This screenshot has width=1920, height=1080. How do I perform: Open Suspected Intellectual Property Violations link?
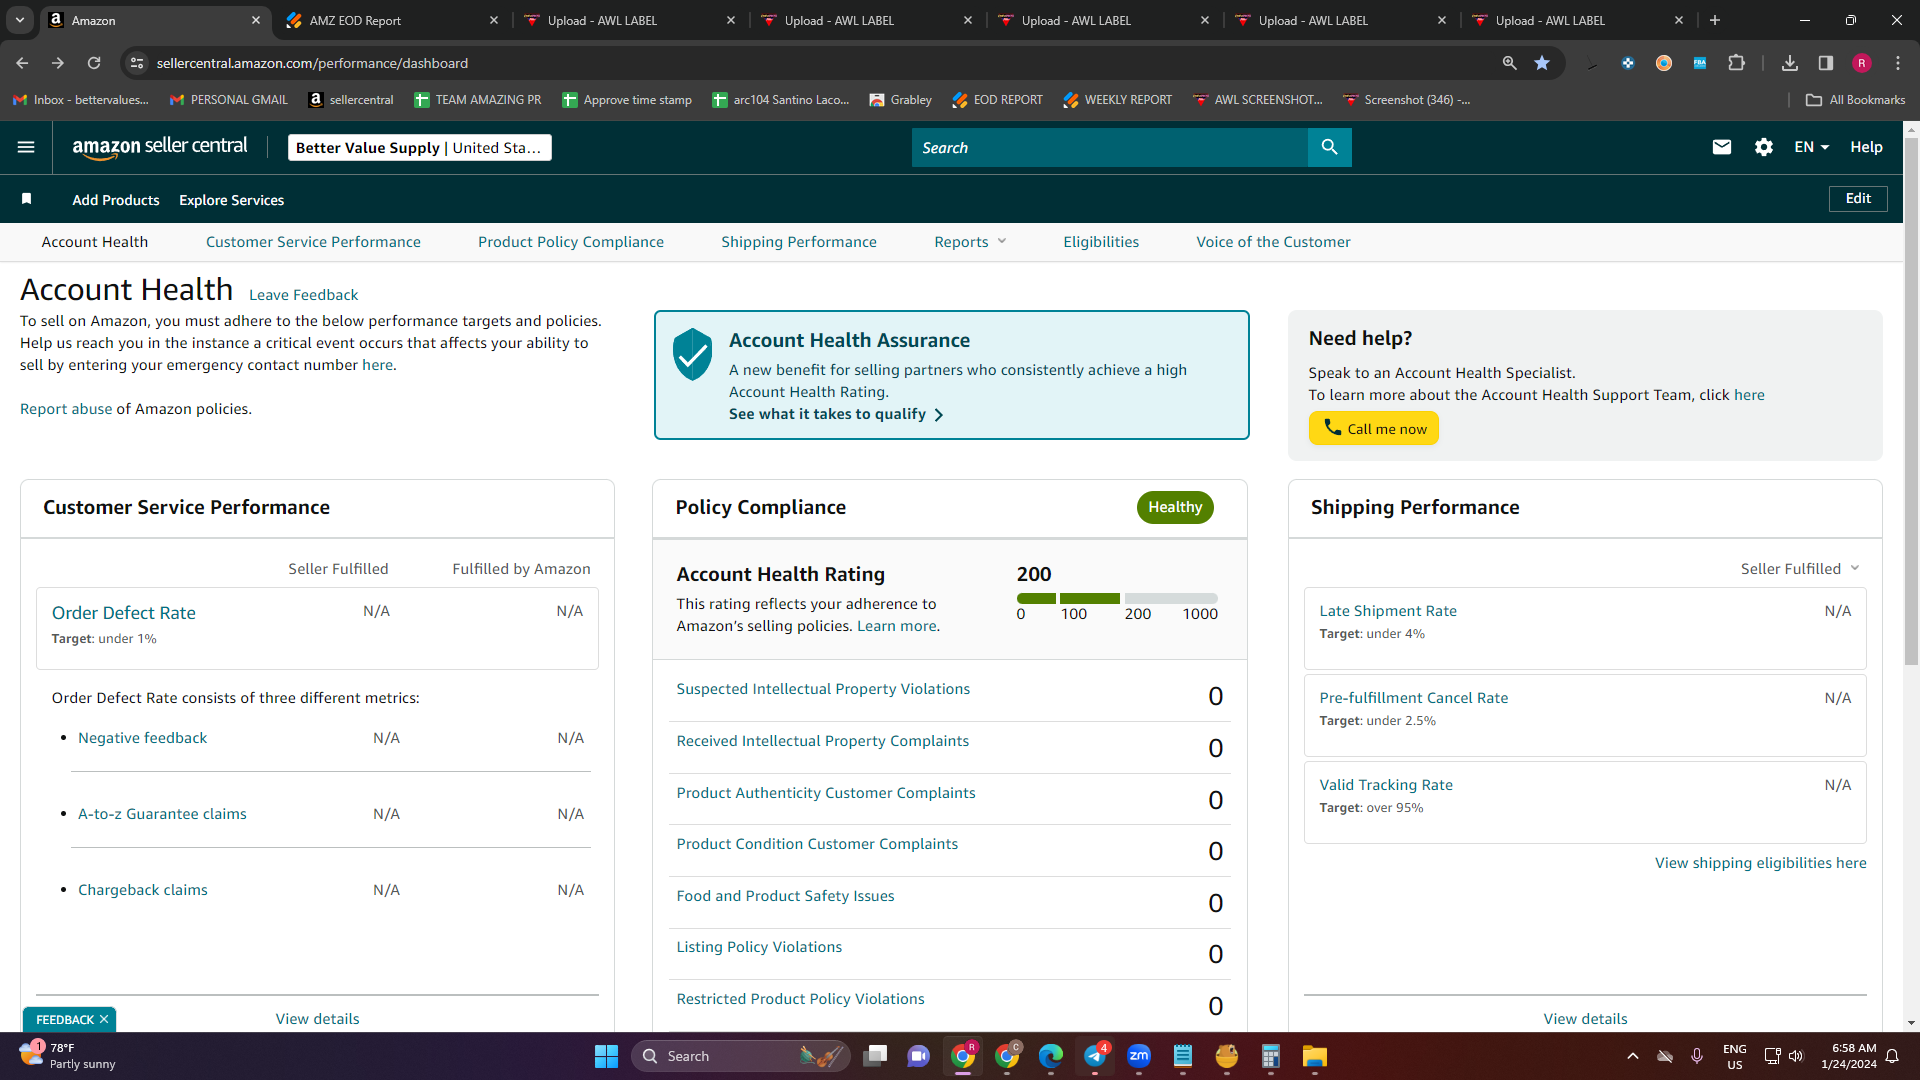pos(823,689)
